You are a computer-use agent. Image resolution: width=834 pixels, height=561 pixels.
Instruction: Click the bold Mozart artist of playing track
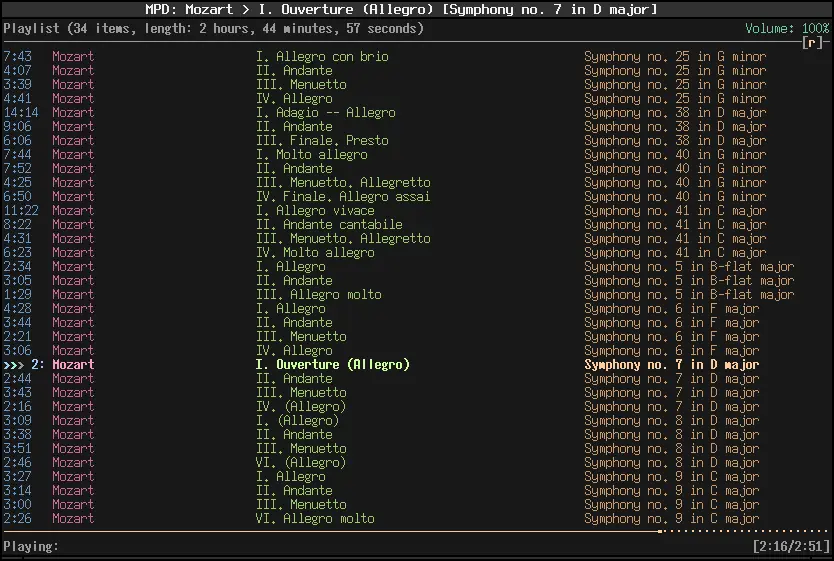[x=73, y=364]
